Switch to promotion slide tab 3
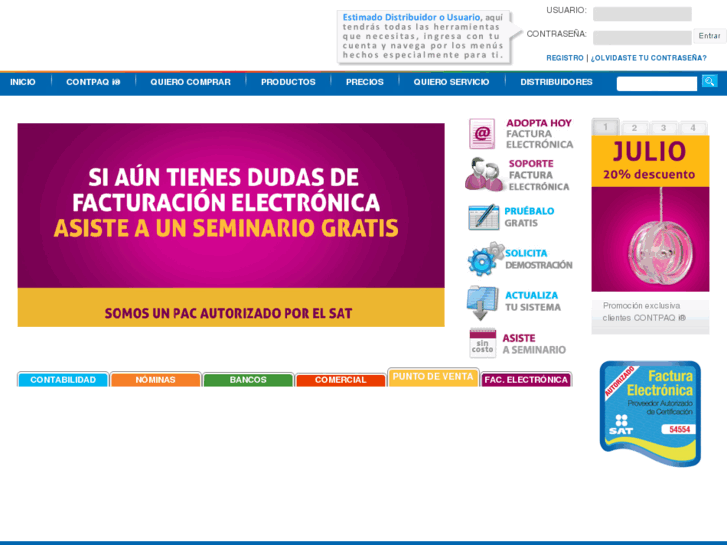This screenshot has height=545, width=727. [663, 128]
